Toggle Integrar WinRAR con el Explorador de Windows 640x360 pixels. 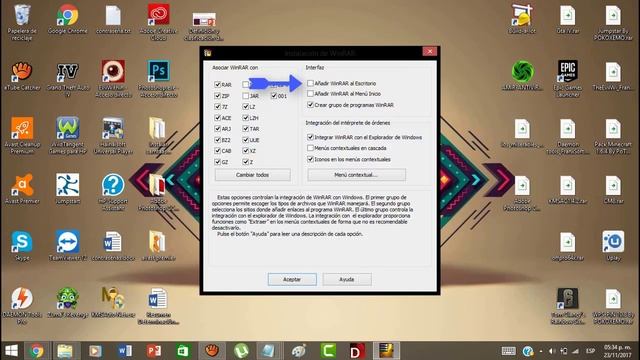tap(310, 137)
